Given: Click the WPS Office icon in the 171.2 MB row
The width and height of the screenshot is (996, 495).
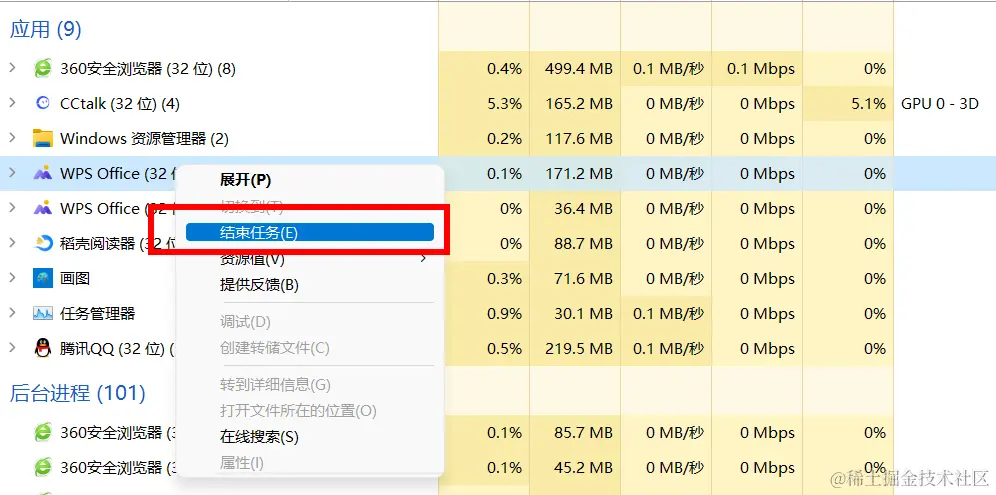Looking at the screenshot, I should coord(43,173).
